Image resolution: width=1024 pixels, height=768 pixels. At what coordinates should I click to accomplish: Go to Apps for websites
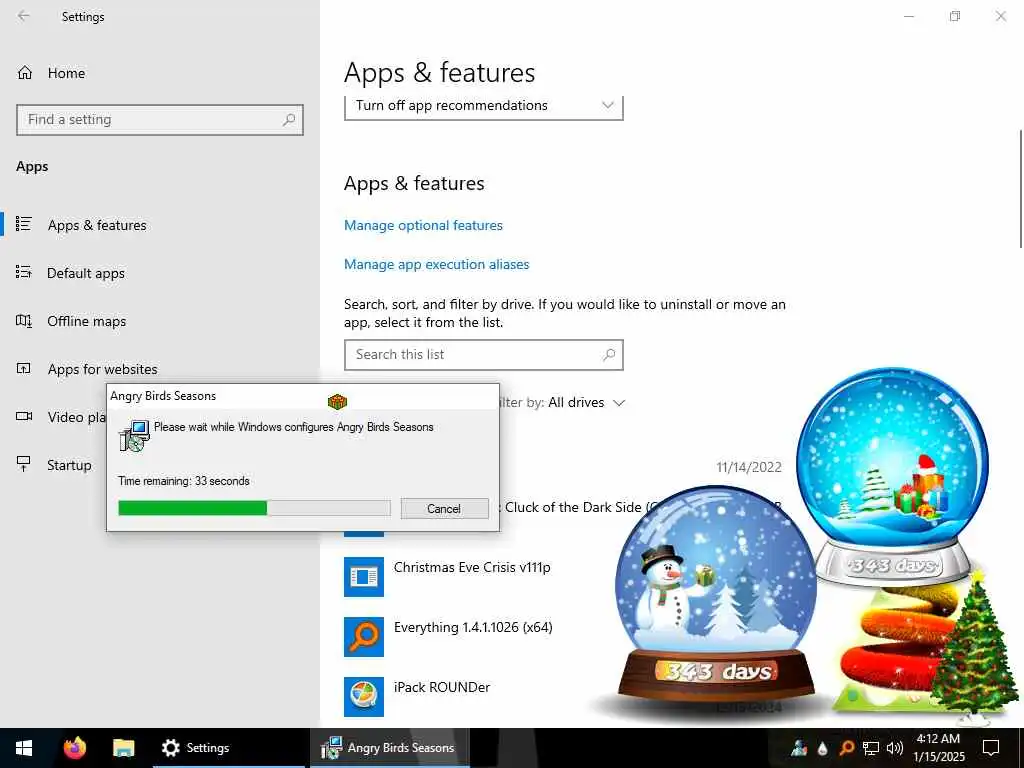tap(102, 369)
